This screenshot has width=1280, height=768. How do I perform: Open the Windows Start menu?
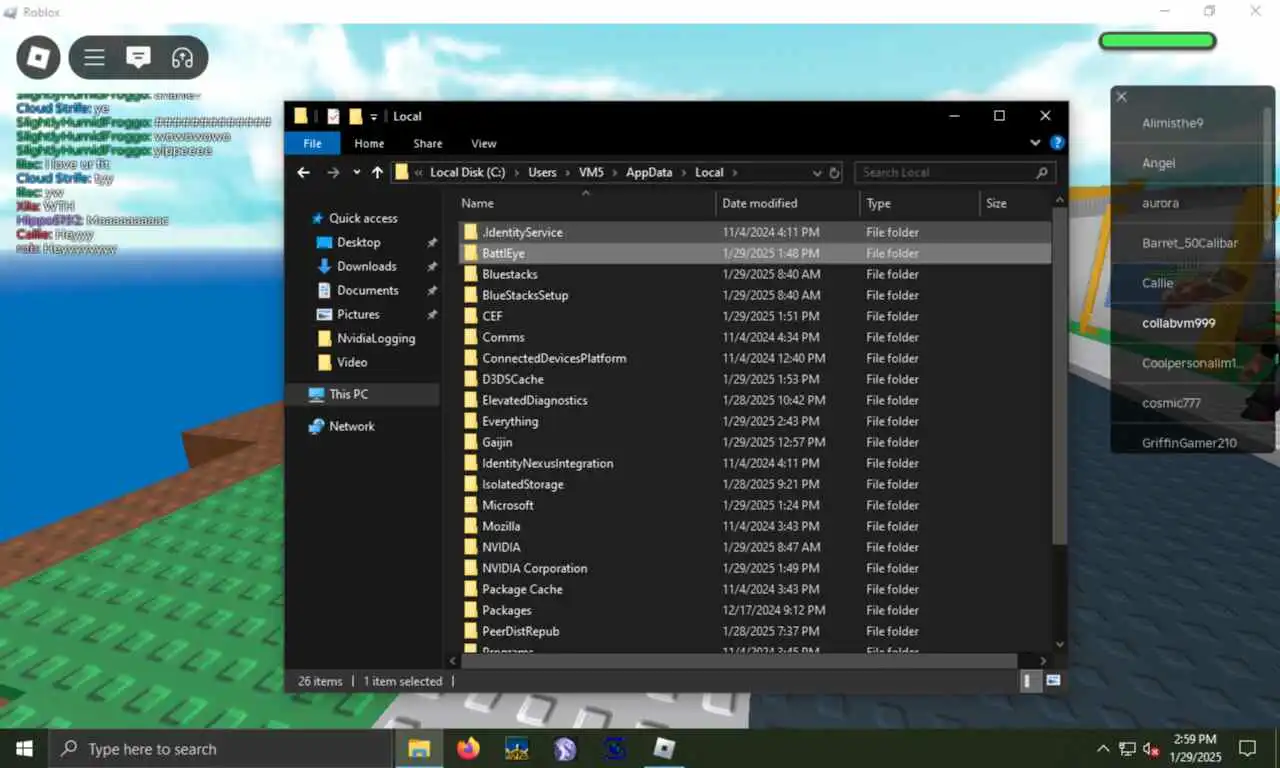tap(24, 748)
